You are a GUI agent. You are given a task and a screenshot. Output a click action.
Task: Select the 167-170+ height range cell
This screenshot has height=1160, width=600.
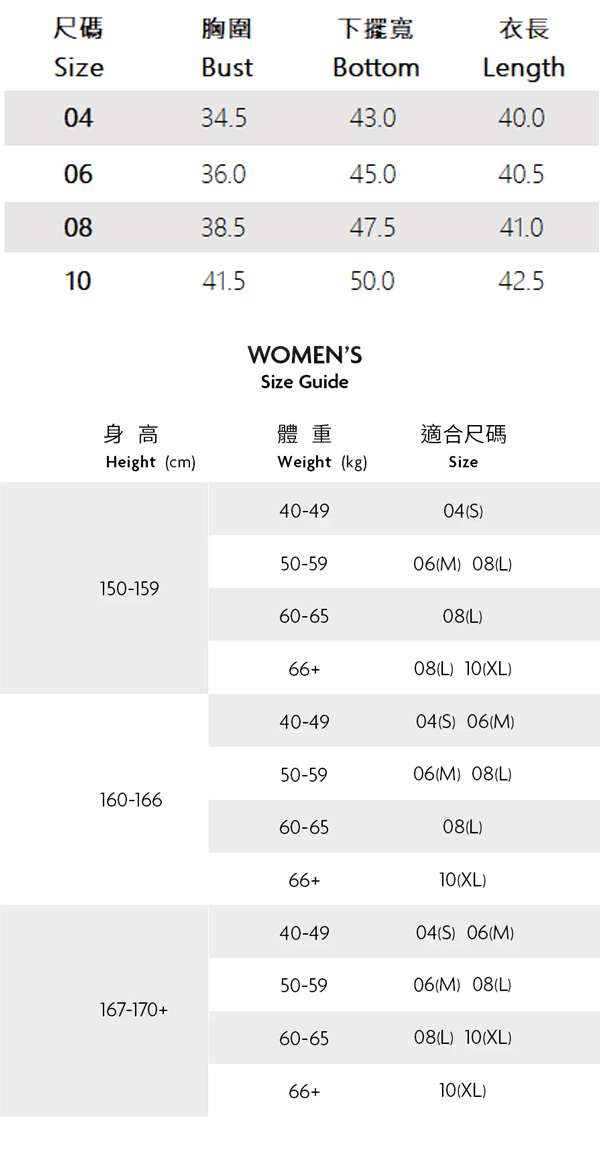133,1010
